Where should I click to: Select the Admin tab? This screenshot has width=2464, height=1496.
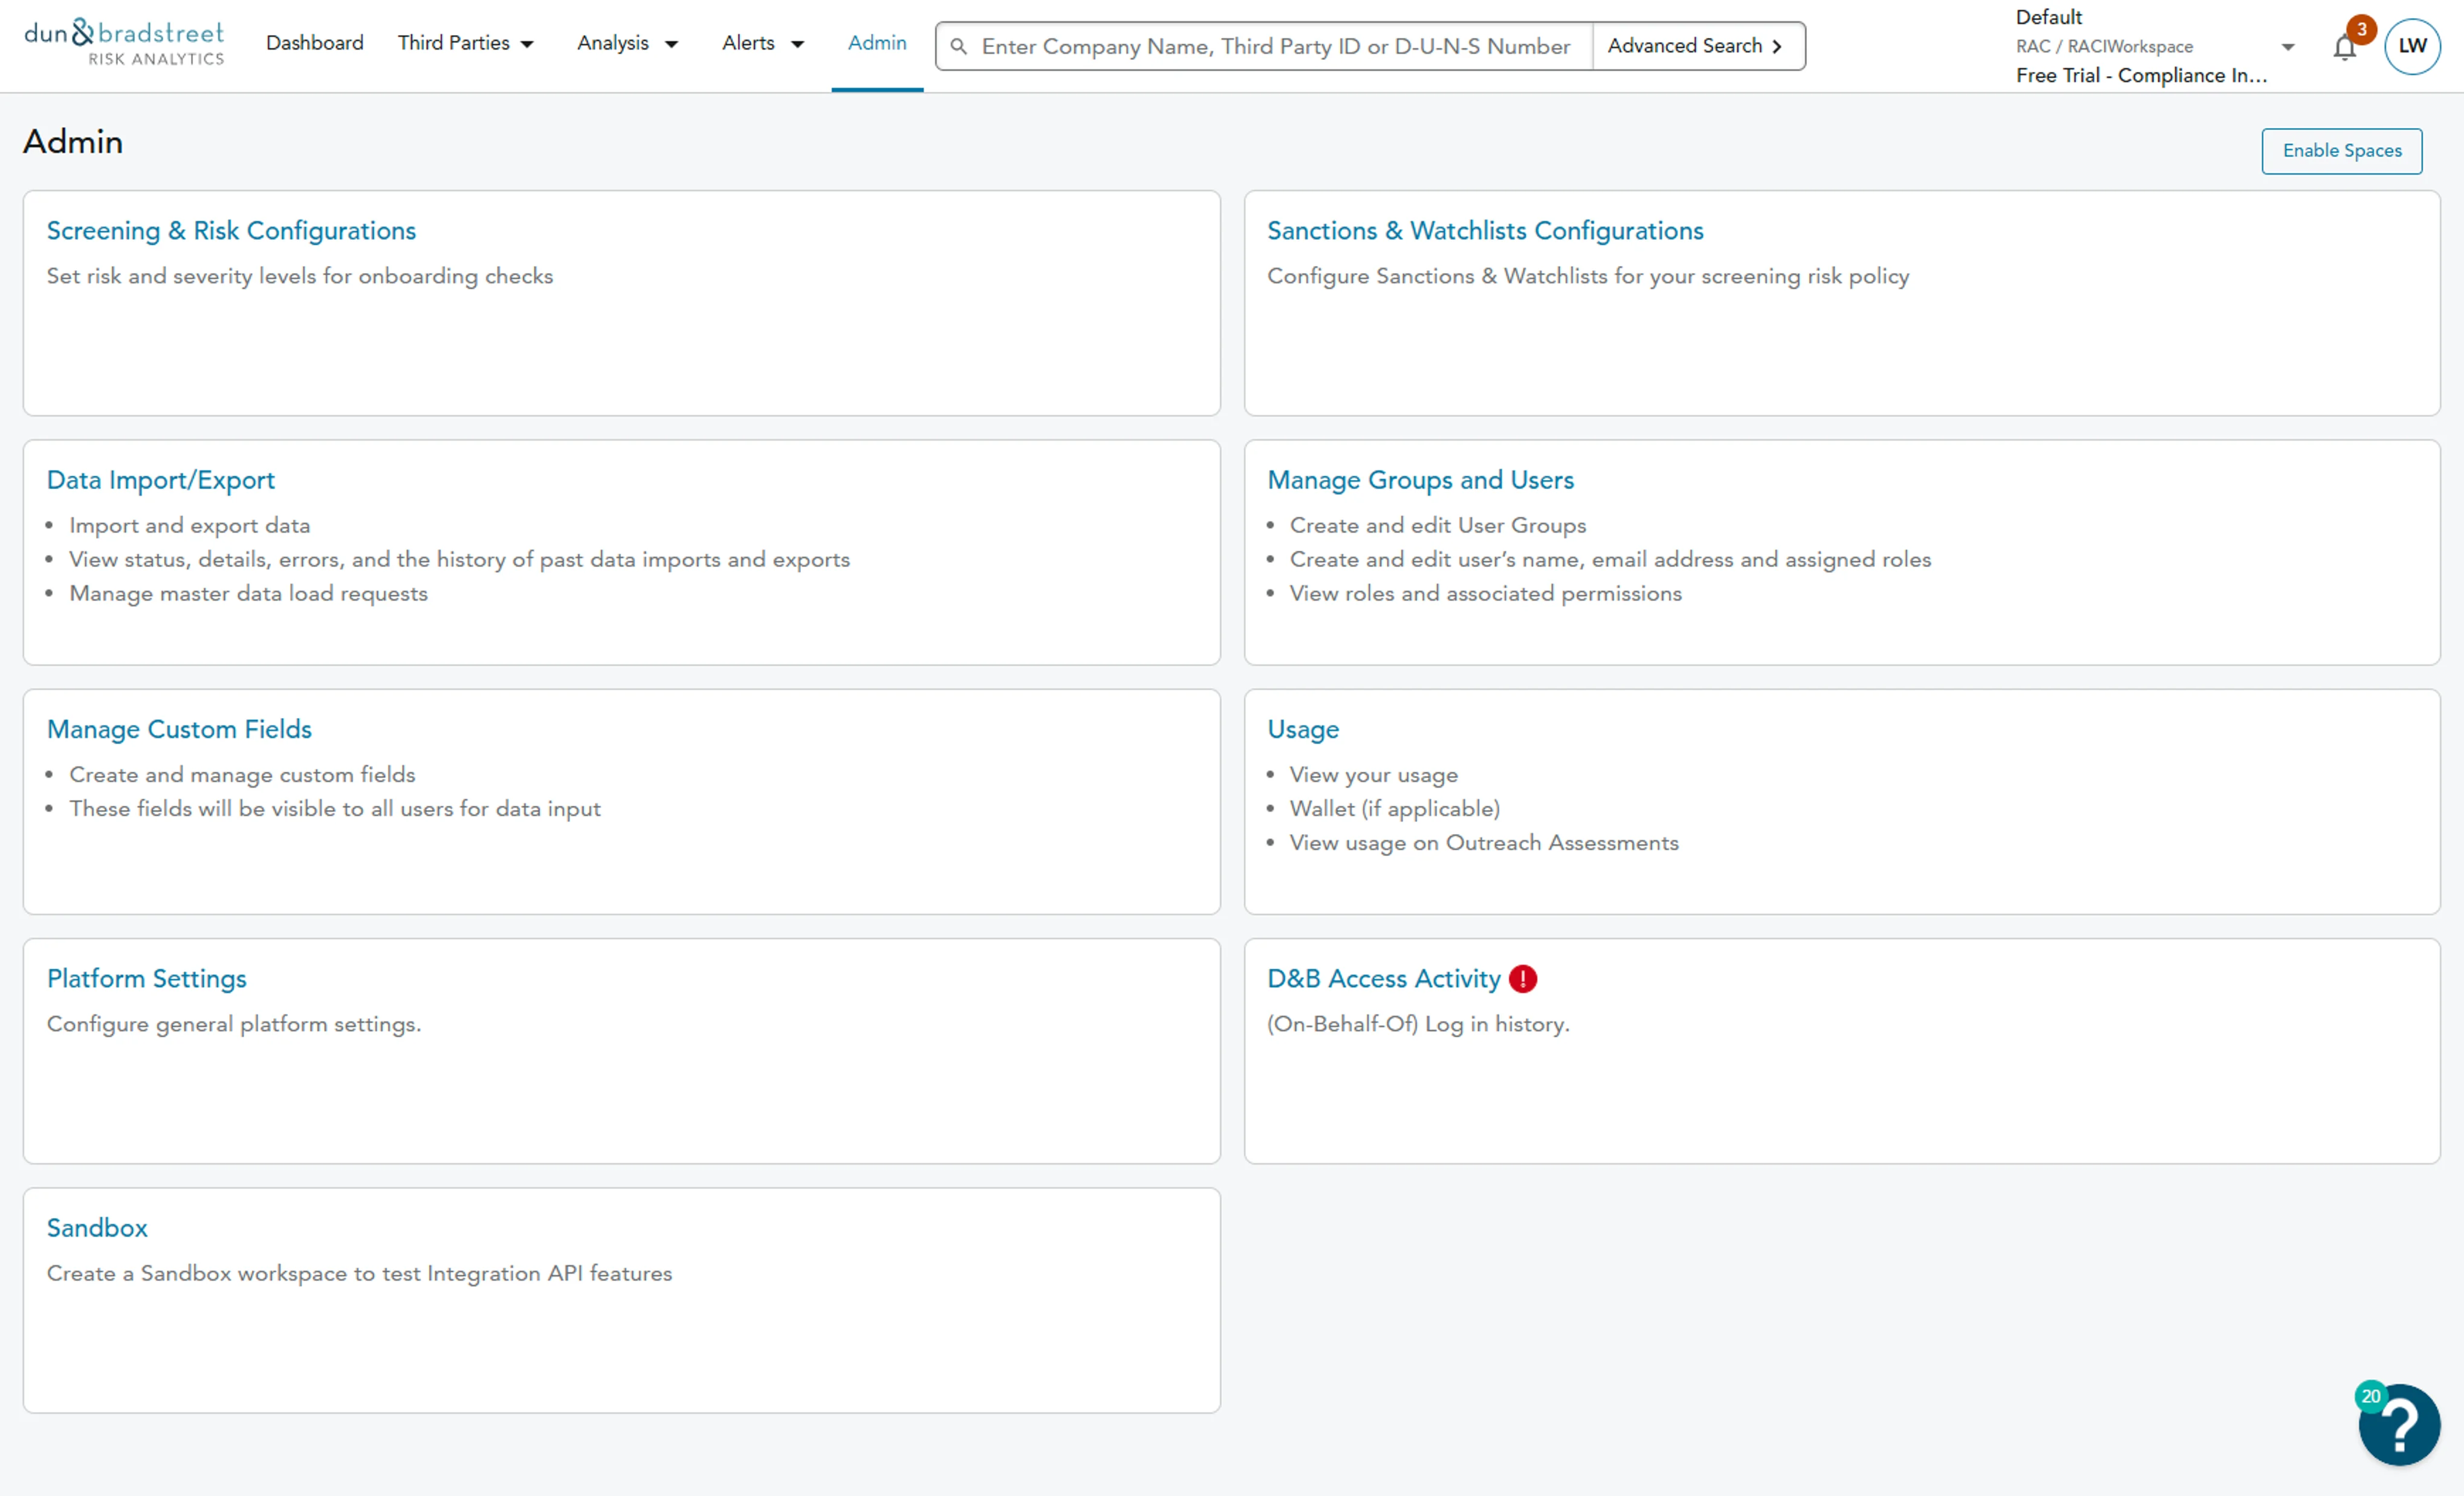pyautogui.click(x=877, y=43)
